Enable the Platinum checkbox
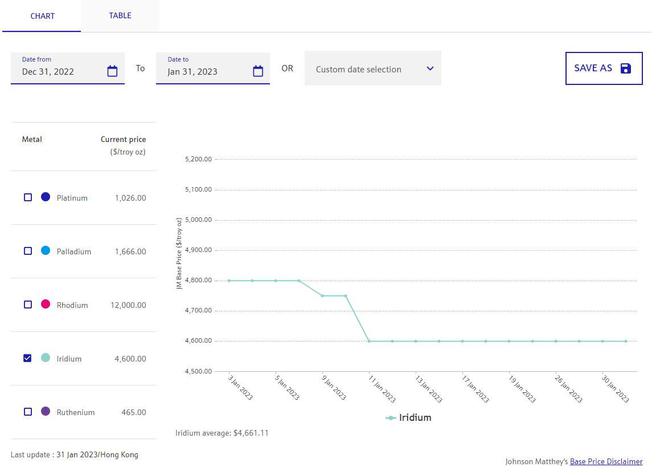This screenshot has width=660, height=475. [x=28, y=198]
